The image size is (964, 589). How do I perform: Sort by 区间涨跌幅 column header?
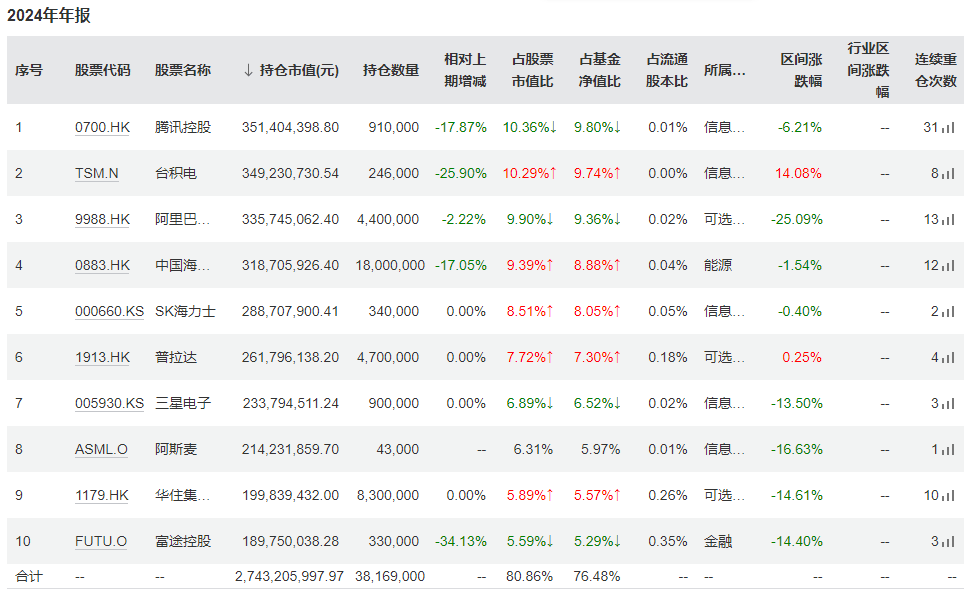(x=801, y=70)
